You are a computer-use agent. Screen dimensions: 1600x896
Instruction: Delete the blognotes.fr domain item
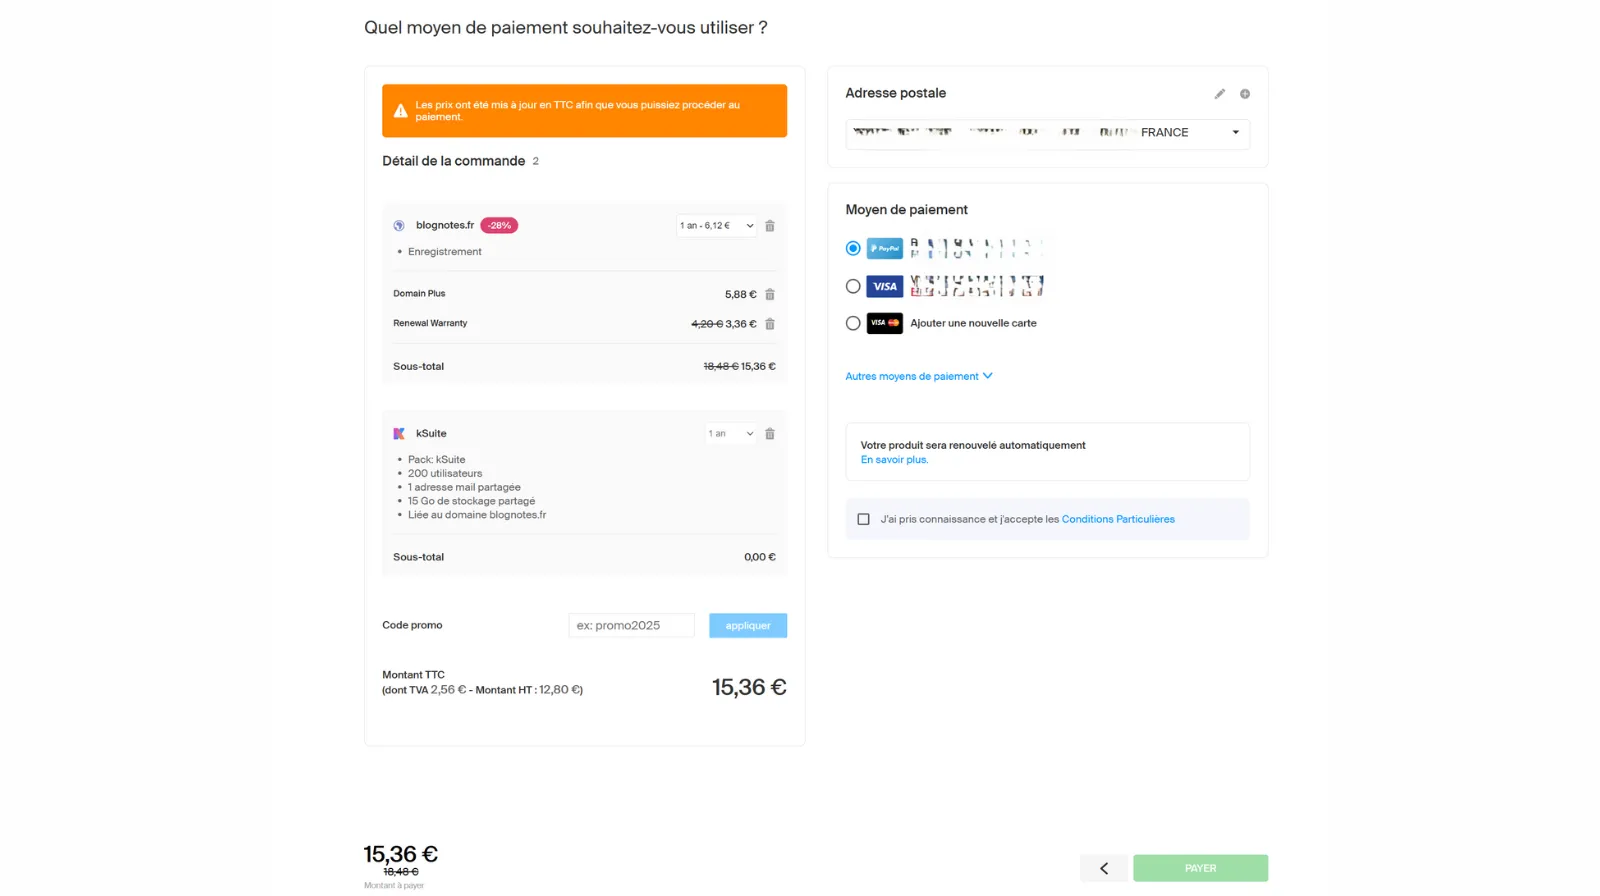[770, 226]
